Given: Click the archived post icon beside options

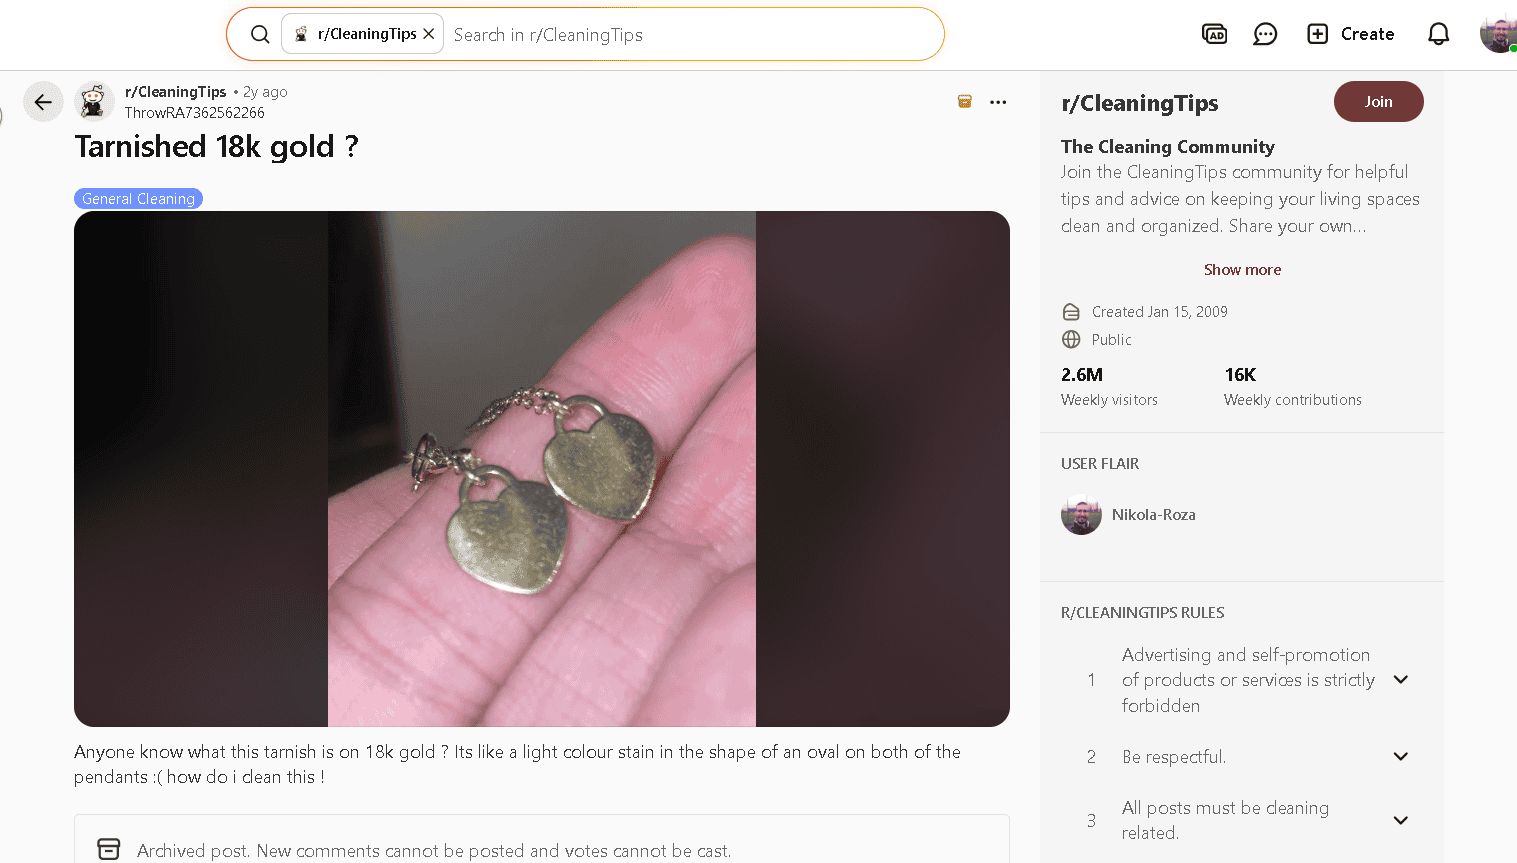Looking at the screenshot, I should point(965,102).
